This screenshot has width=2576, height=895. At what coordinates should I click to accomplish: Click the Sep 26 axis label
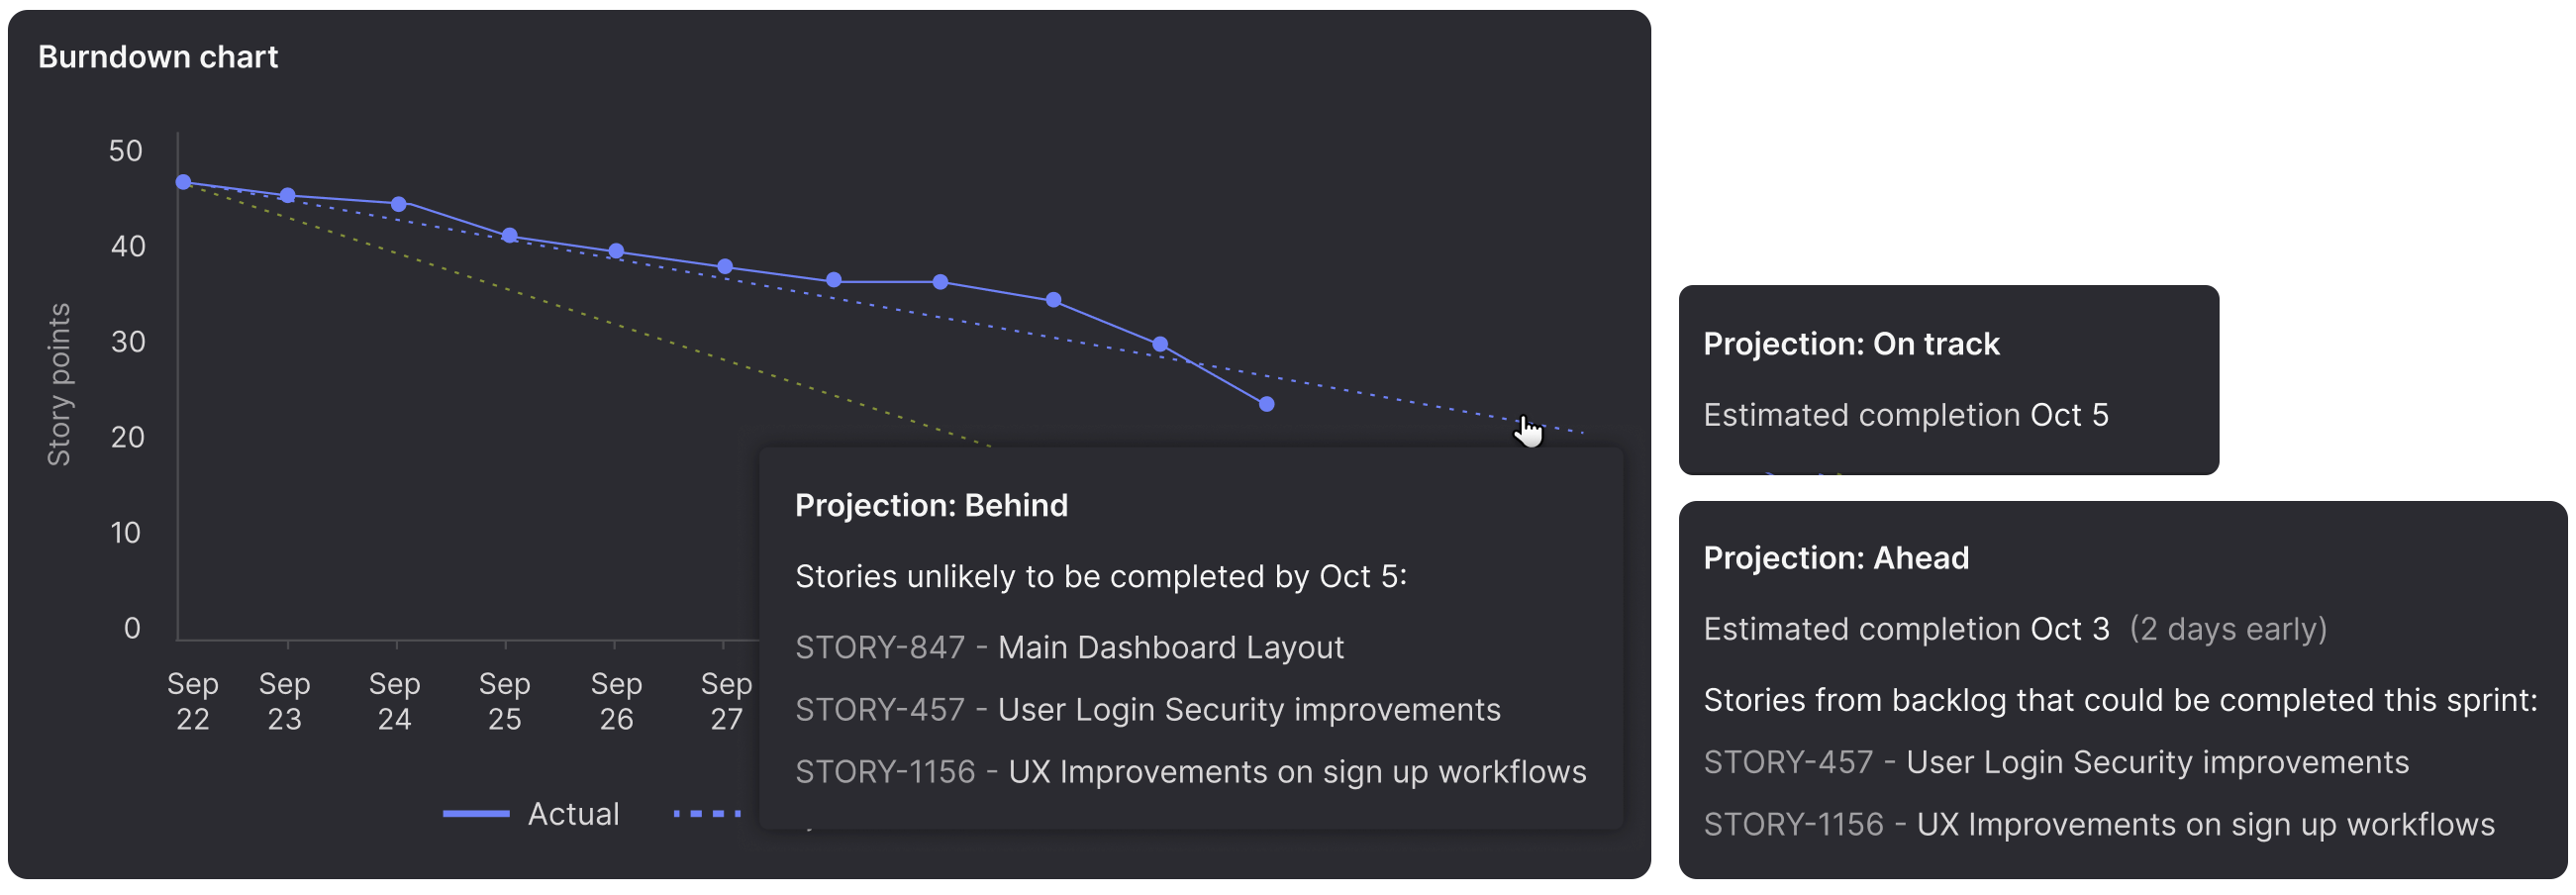pos(616,701)
